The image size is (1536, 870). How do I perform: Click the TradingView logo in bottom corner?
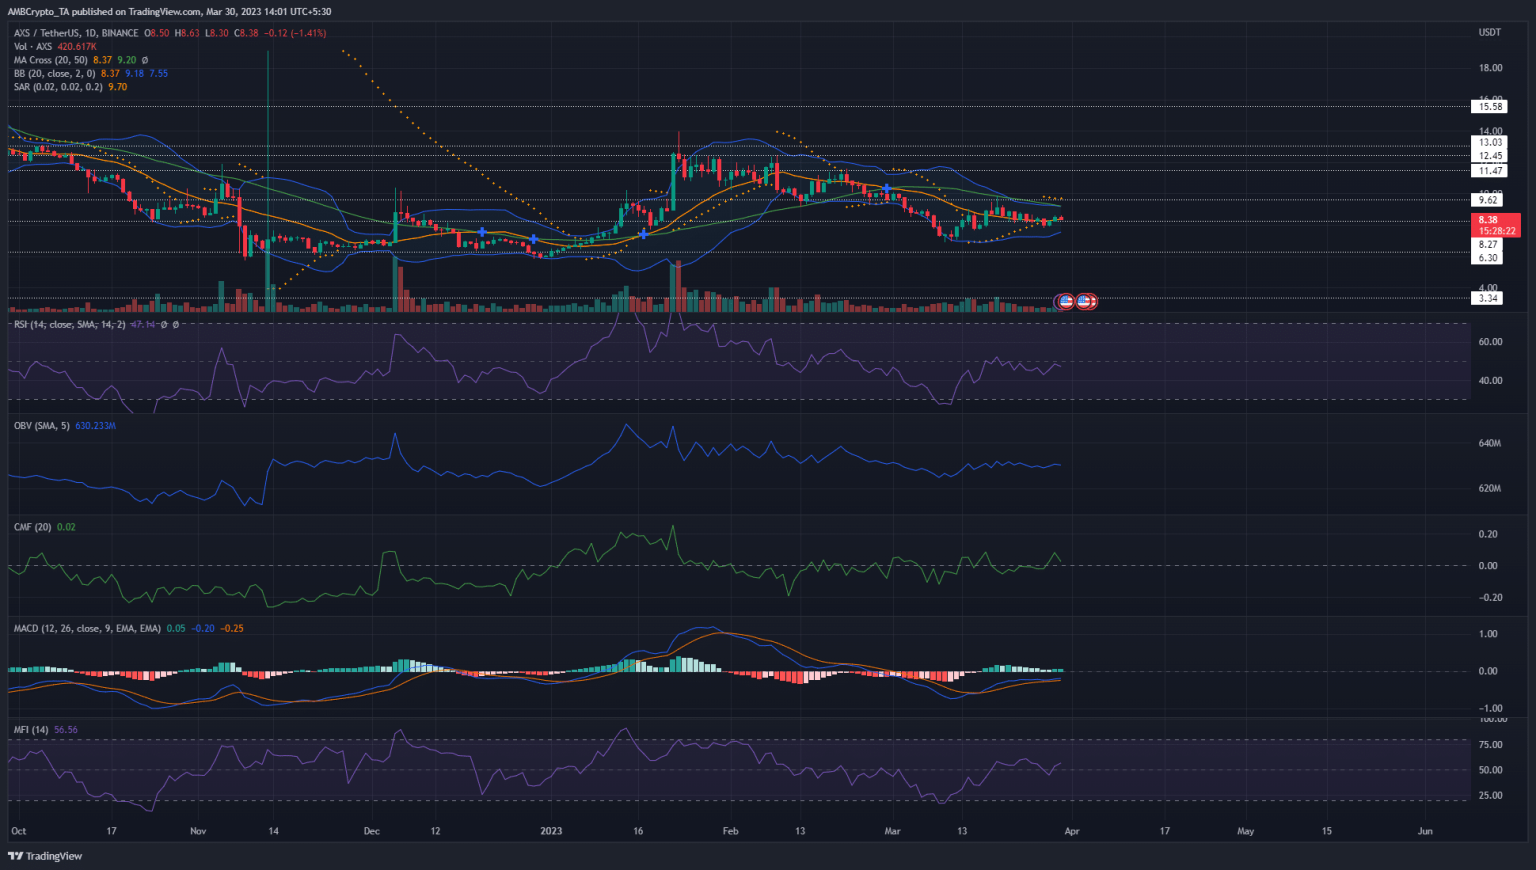coord(45,856)
